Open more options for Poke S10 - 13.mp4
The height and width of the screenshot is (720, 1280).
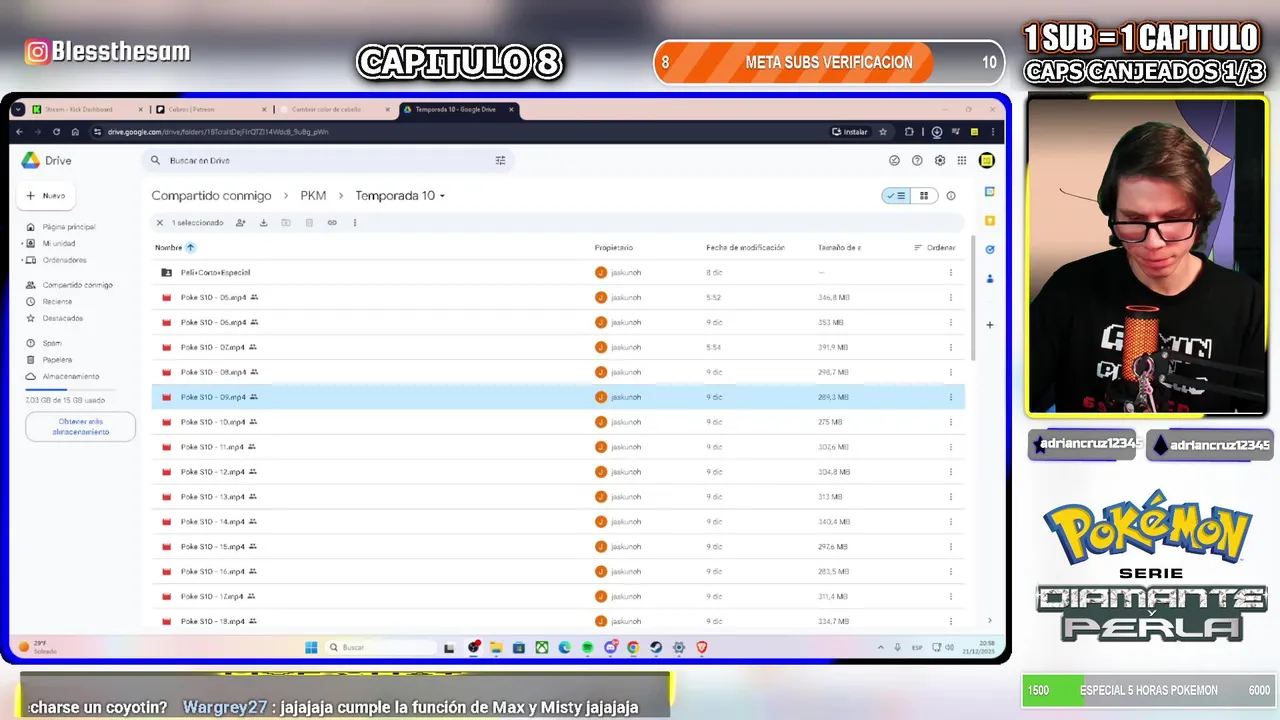pyautogui.click(x=950, y=497)
